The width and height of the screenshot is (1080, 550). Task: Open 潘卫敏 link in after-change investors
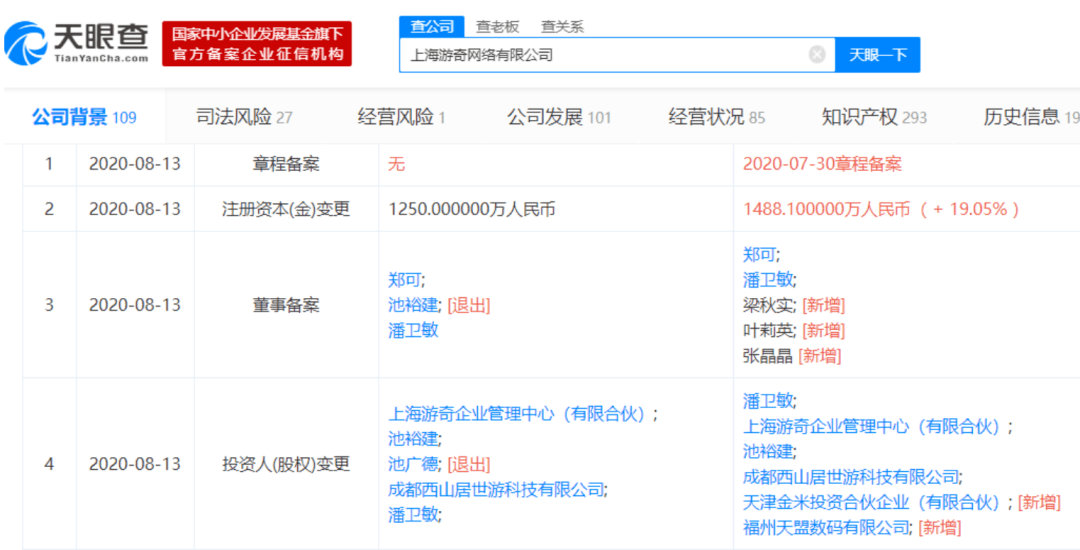click(769, 401)
